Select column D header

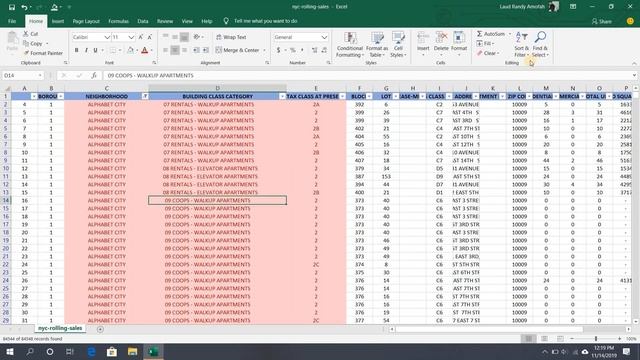pos(217,88)
